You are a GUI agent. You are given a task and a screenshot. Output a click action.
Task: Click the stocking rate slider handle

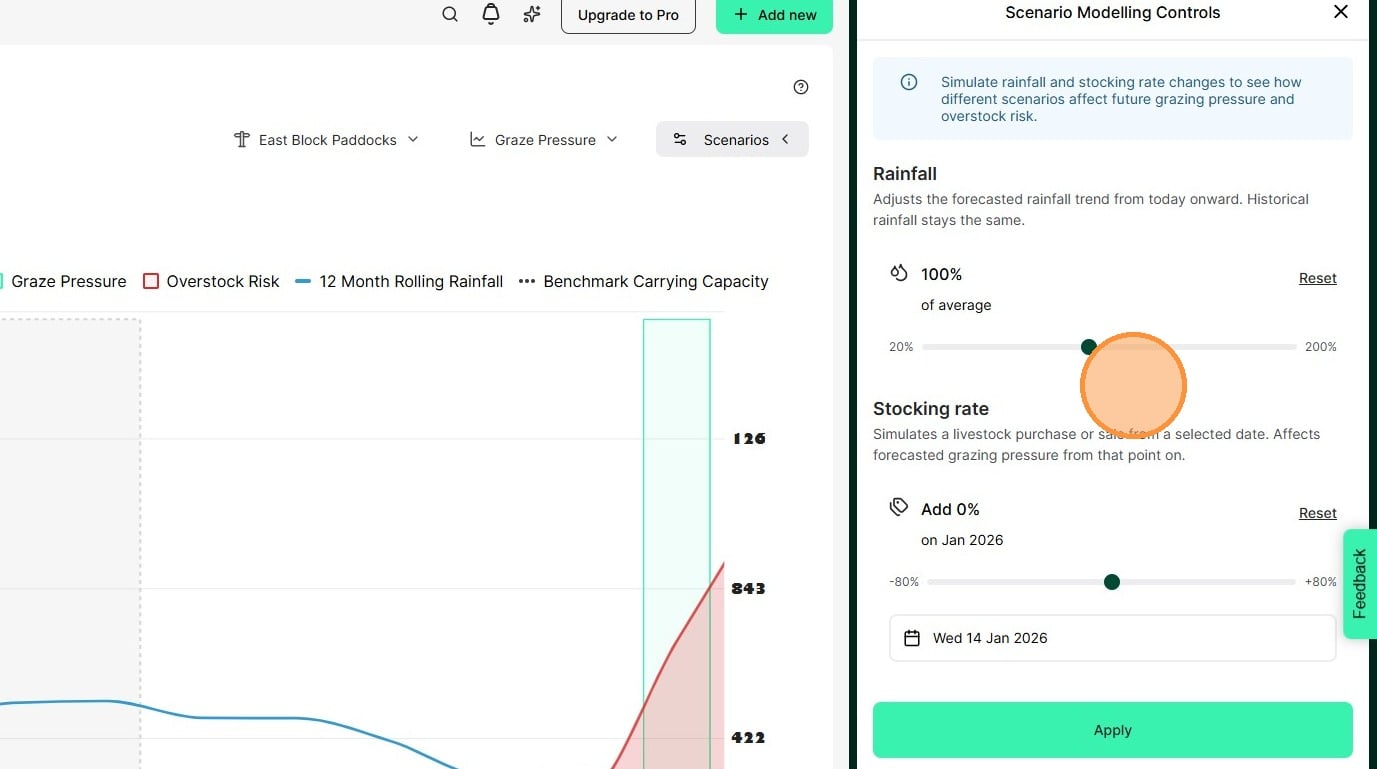pos(1111,582)
